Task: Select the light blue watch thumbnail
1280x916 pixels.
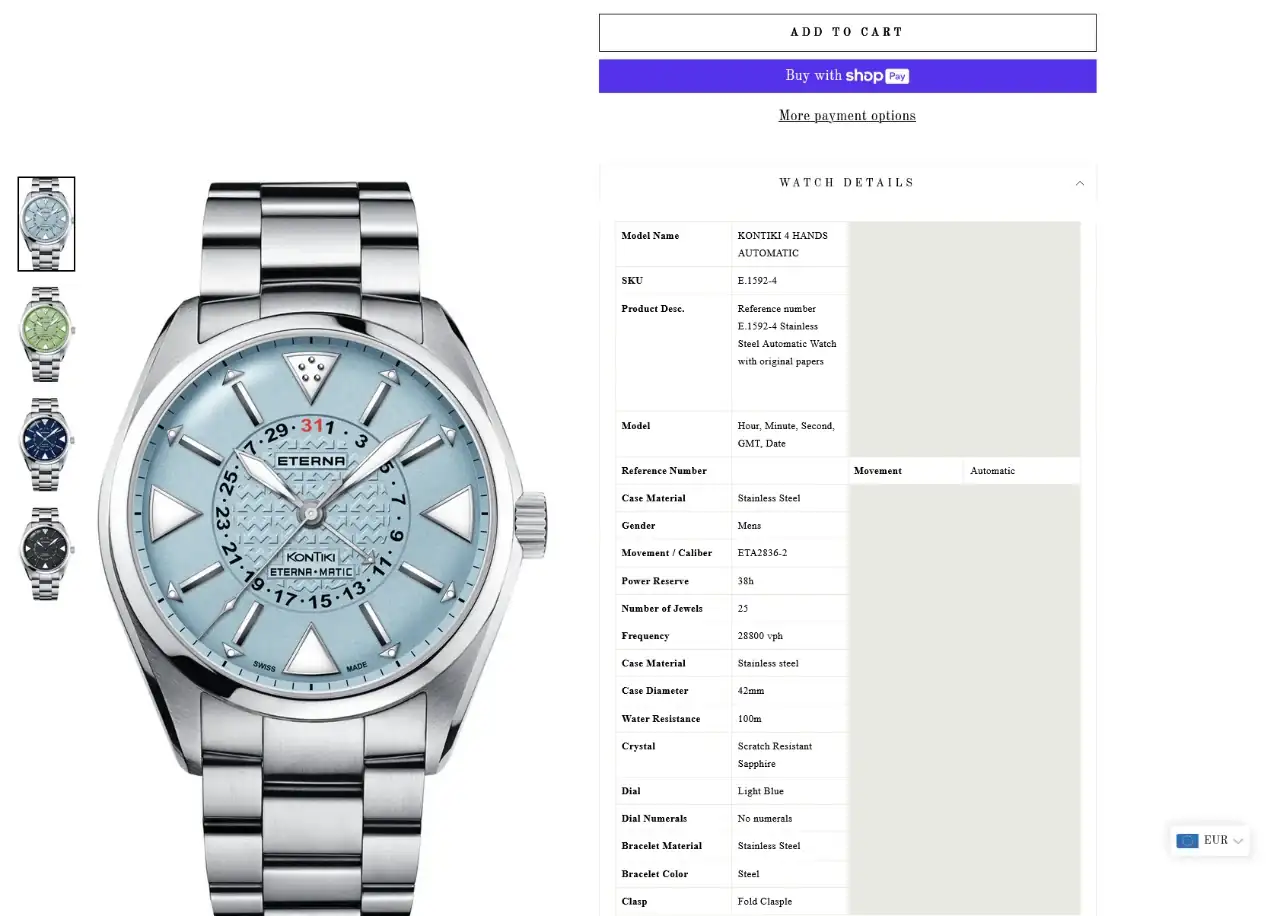Action: point(46,224)
